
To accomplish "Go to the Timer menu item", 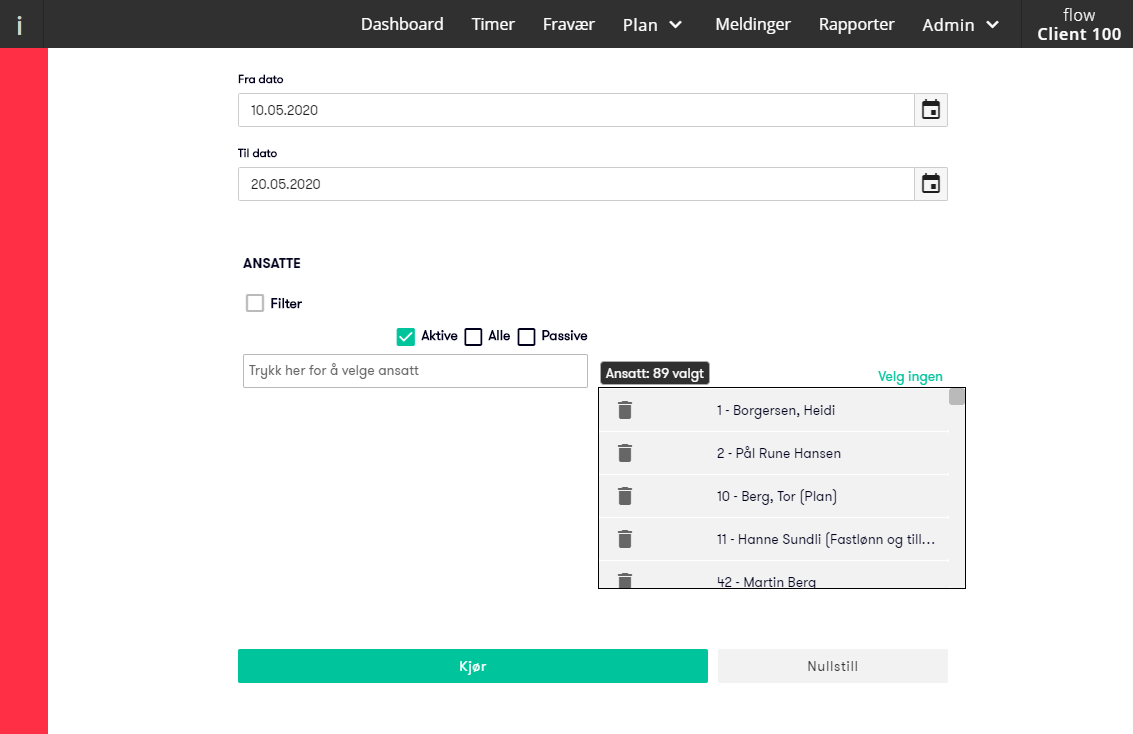I will (x=494, y=25).
